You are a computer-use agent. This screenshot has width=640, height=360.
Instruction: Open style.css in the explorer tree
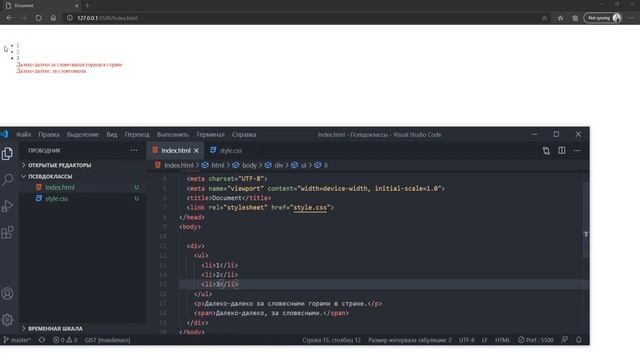56,198
